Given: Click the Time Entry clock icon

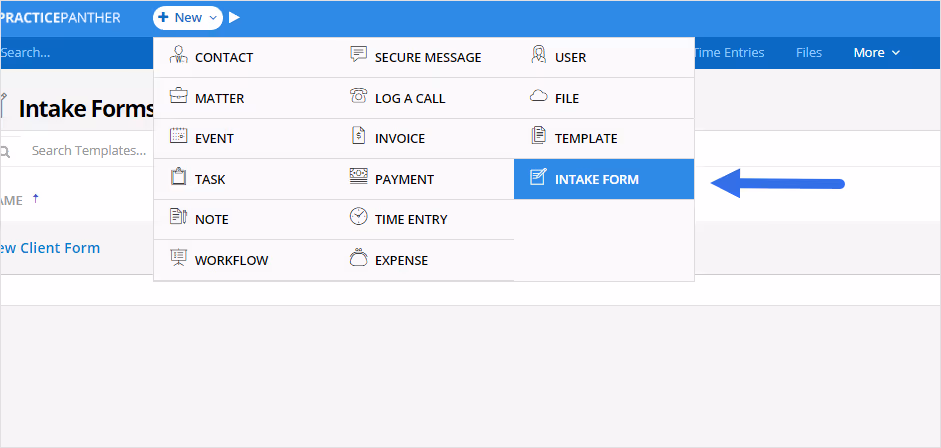Looking at the screenshot, I should click(x=358, y=216).
